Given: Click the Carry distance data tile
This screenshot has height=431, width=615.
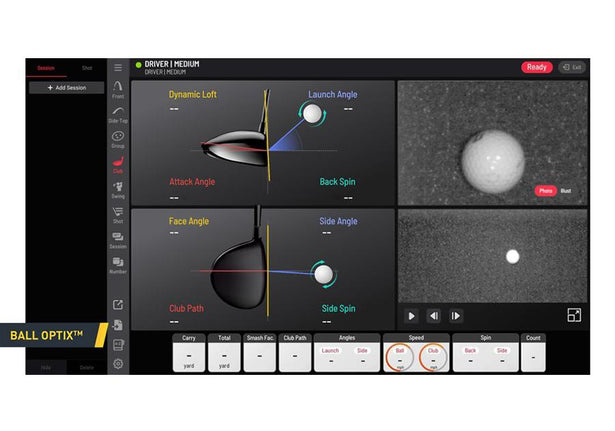Looking at the screenshot, I should point(188,353).
